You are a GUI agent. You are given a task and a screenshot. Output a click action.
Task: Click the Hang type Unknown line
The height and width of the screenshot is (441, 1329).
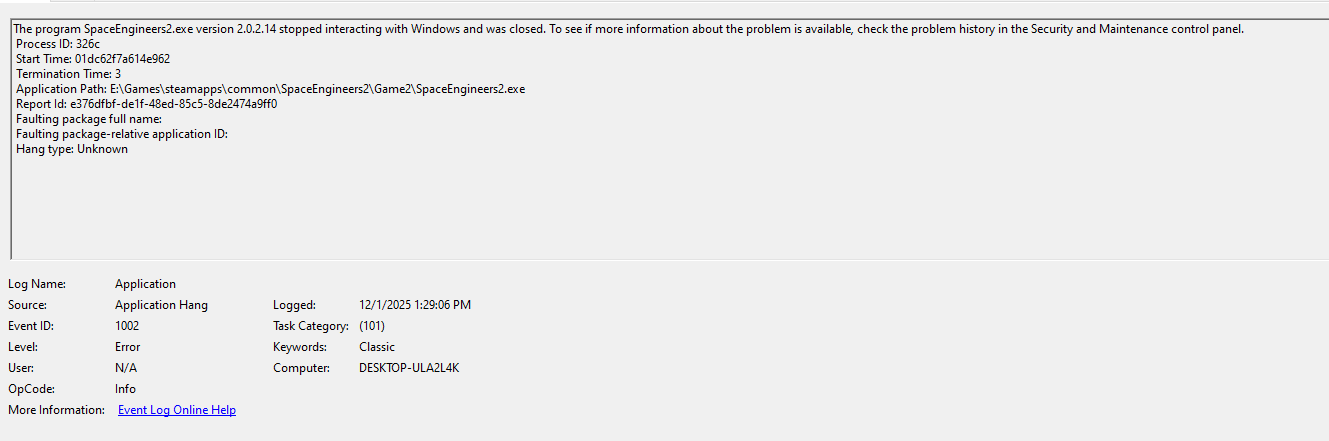72,149
